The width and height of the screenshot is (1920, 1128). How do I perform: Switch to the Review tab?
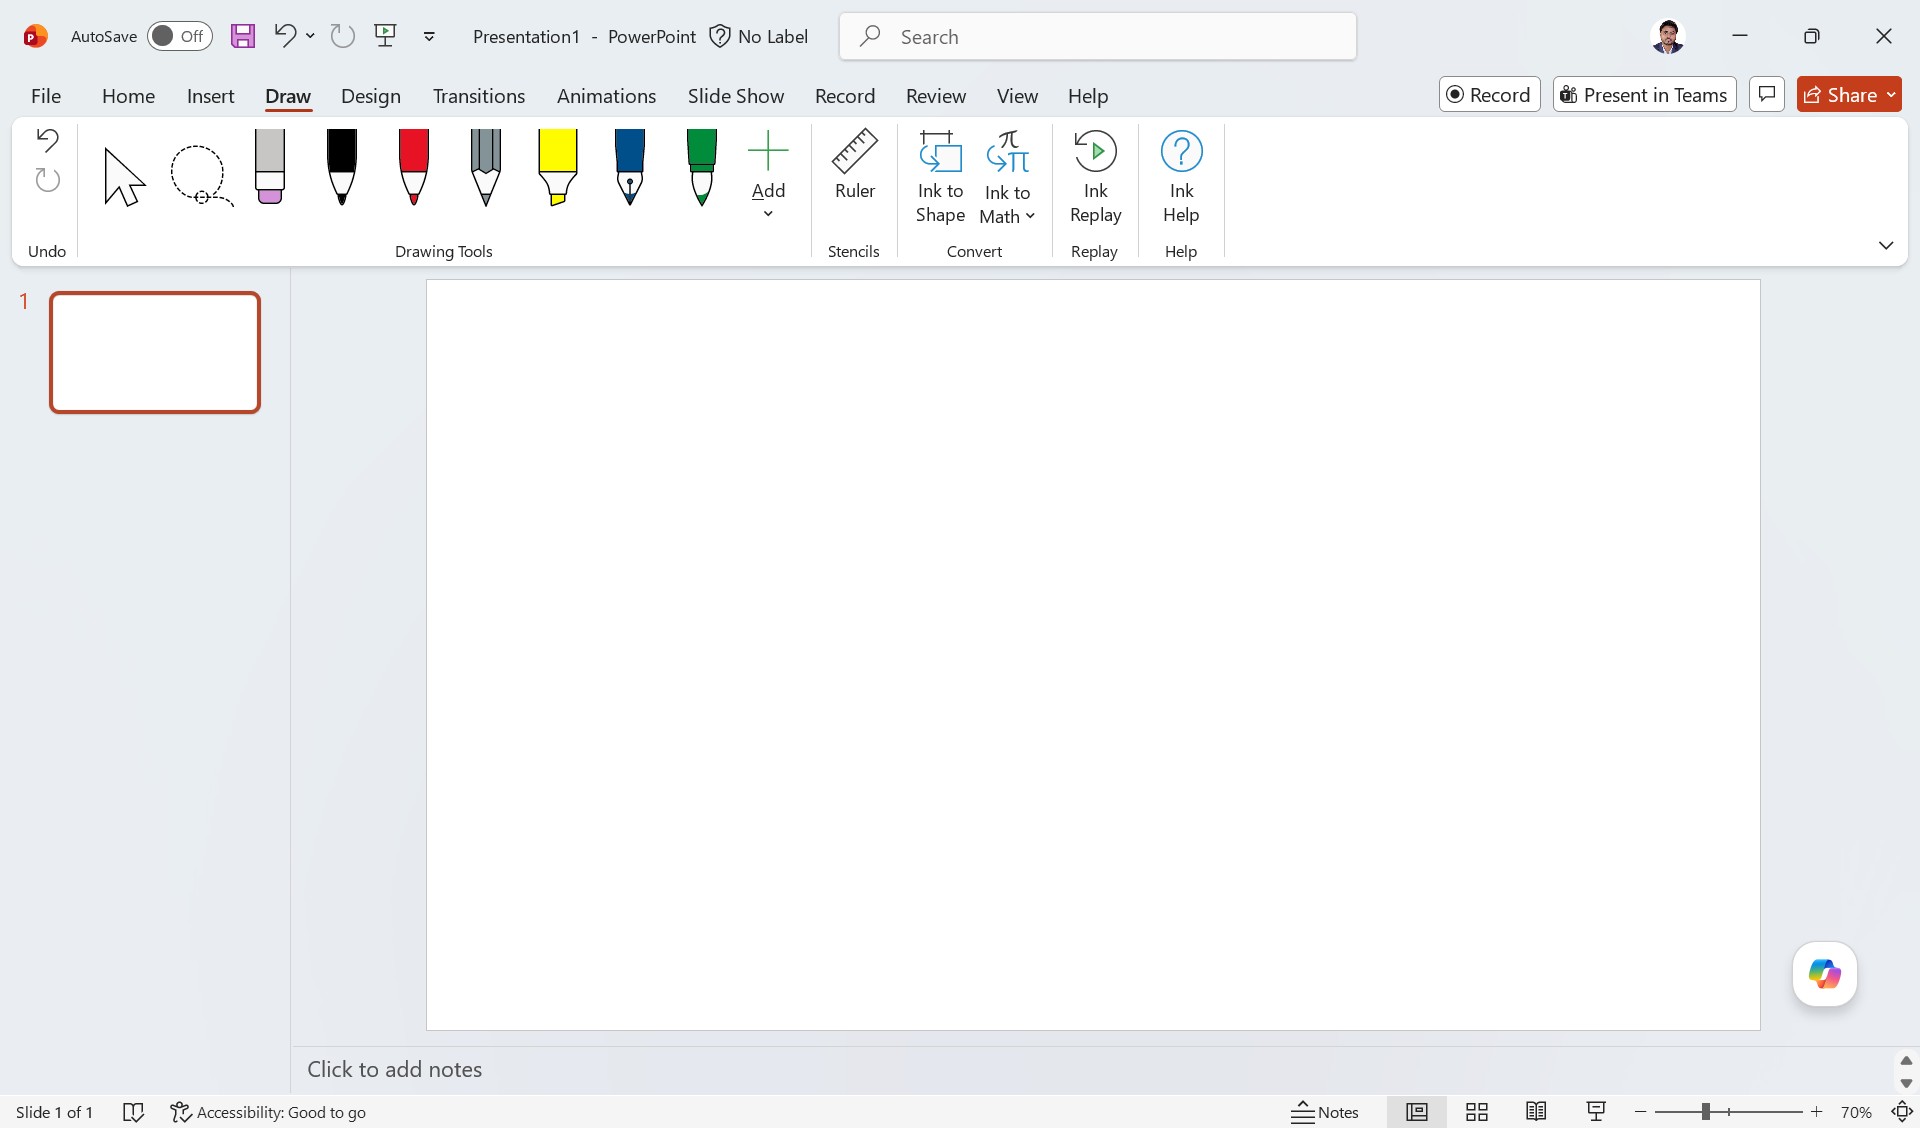pyautogui.click(x=935, y=95)
